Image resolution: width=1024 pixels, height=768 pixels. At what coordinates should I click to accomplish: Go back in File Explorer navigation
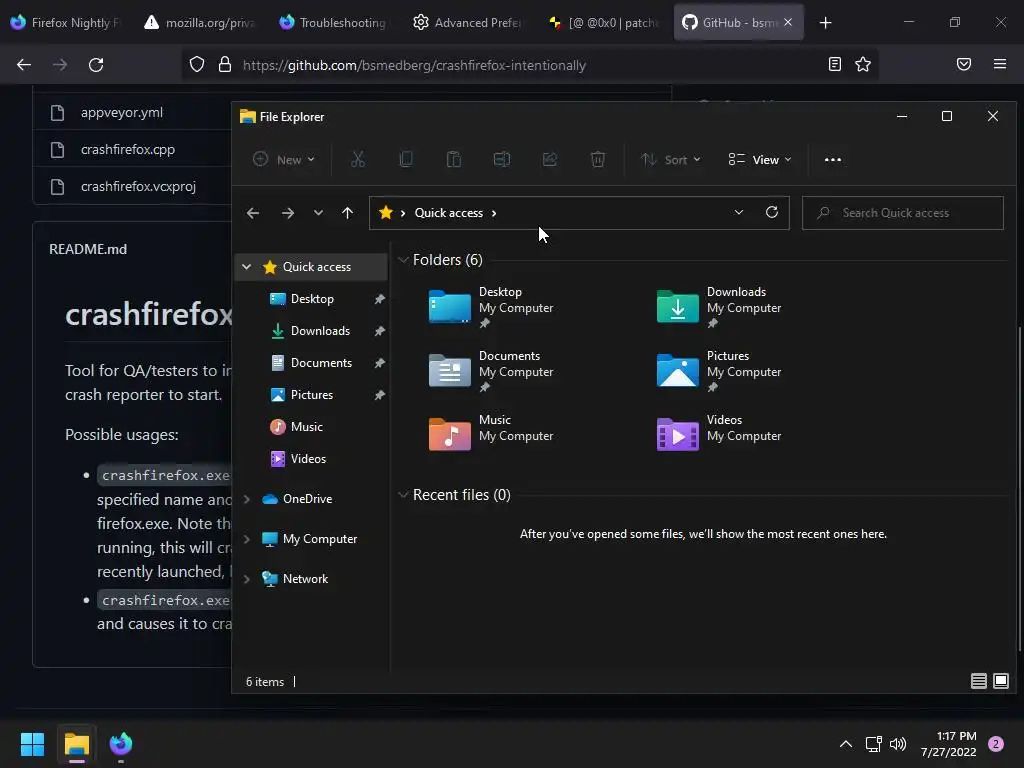click(x=253, y=213)
